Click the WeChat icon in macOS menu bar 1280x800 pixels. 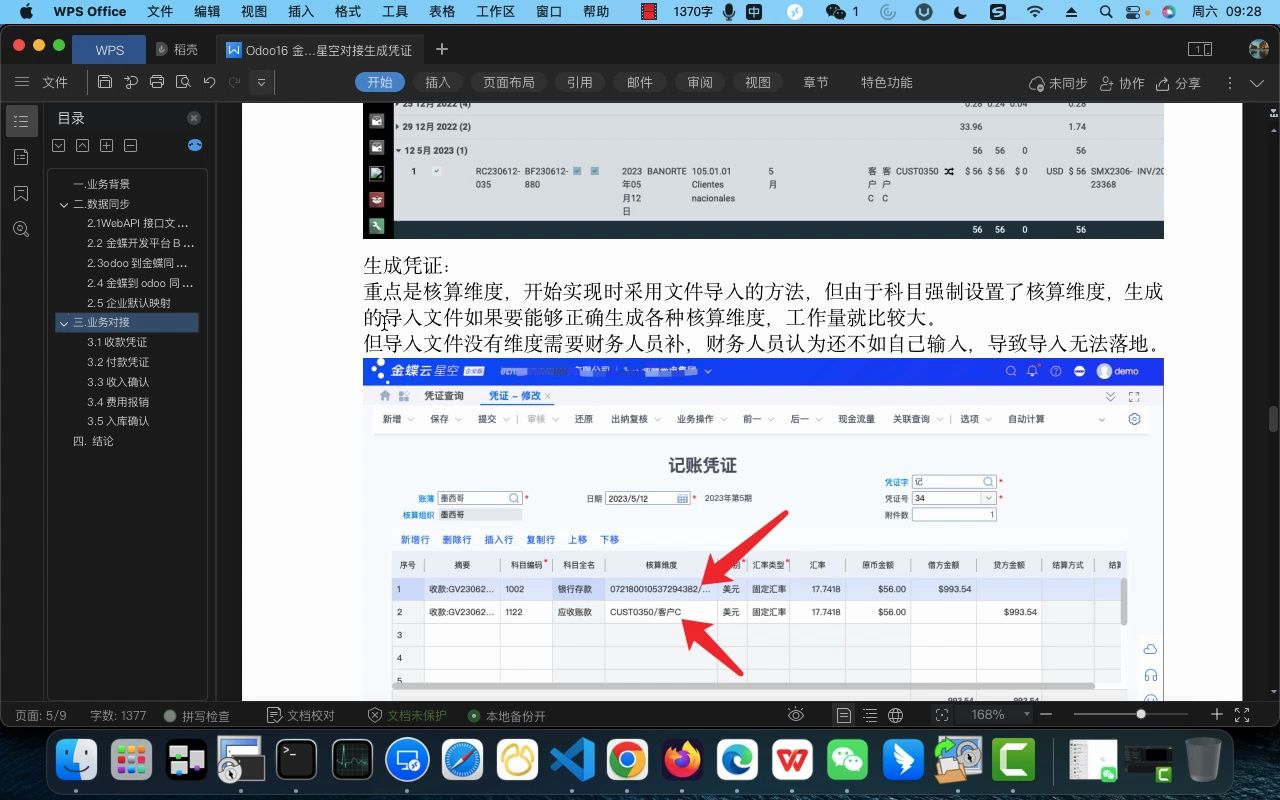[836, 12]
